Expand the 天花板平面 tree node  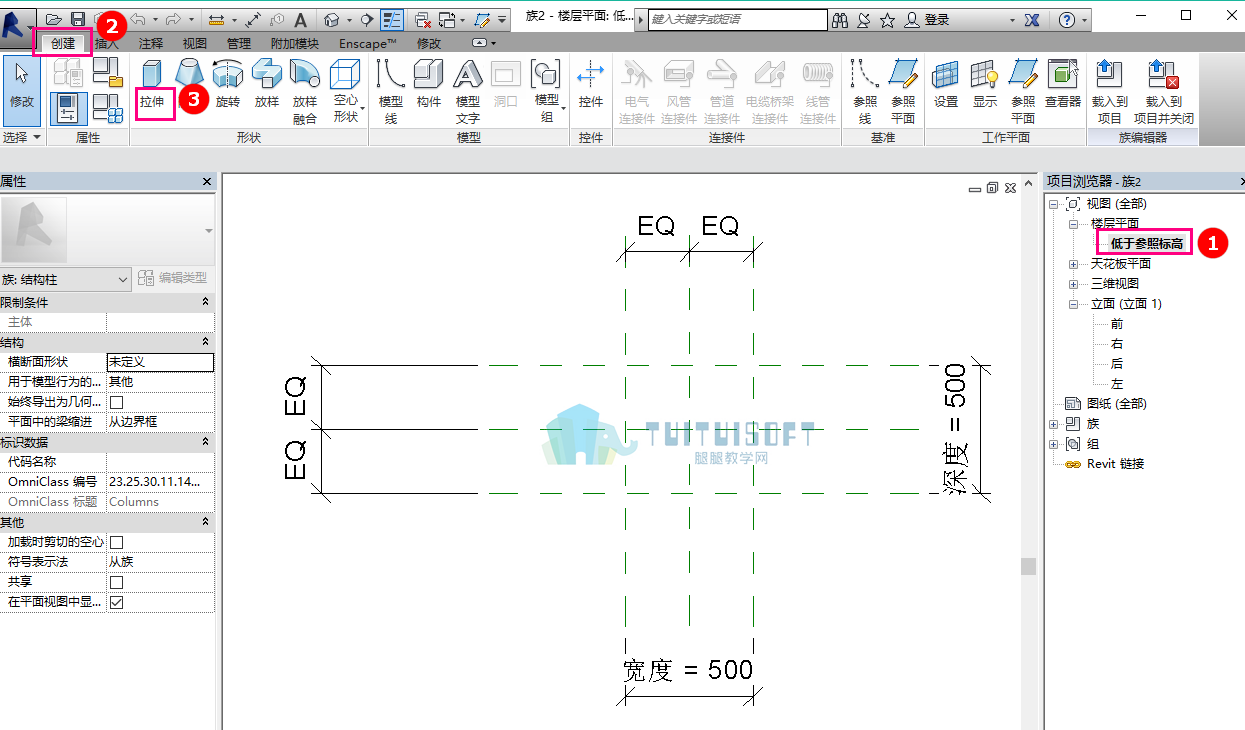(x=1073, y=264)
